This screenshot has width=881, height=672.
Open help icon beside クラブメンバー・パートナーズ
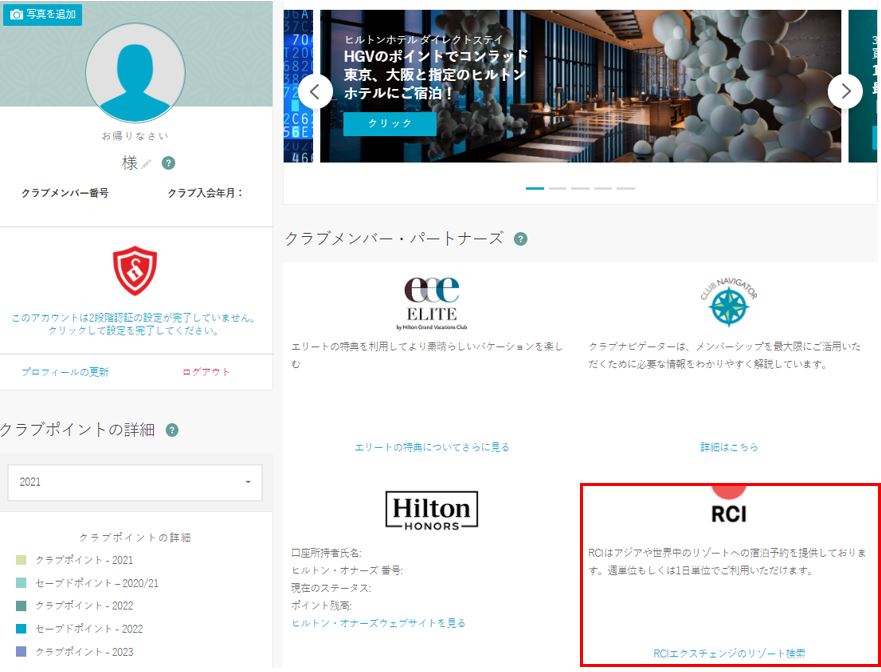click(x=521, y=239)
